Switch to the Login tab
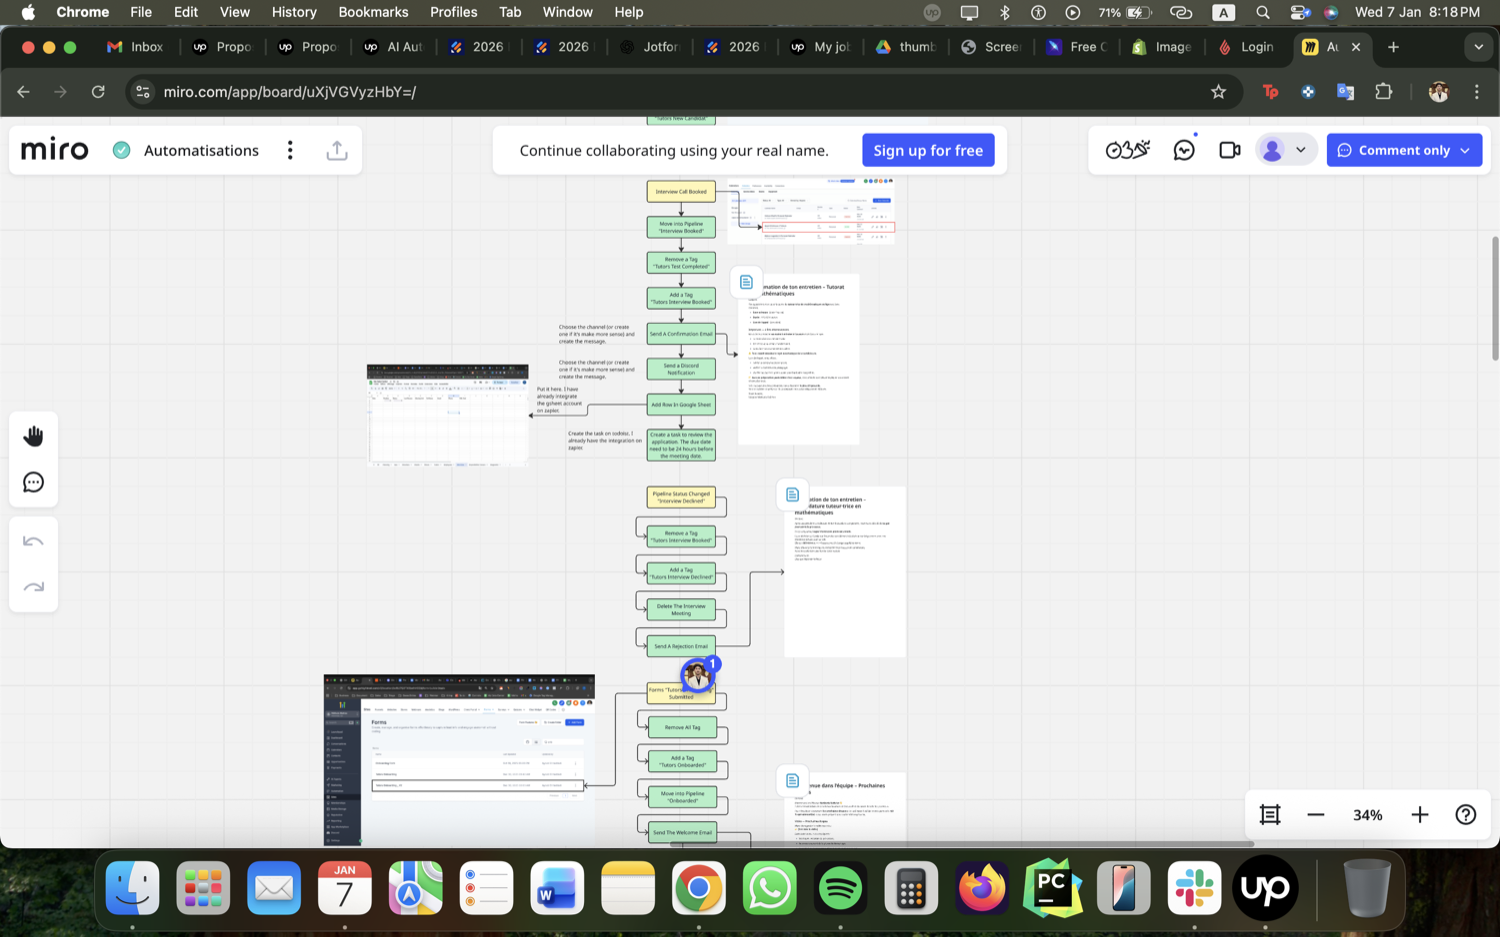 pos(1246,47)
